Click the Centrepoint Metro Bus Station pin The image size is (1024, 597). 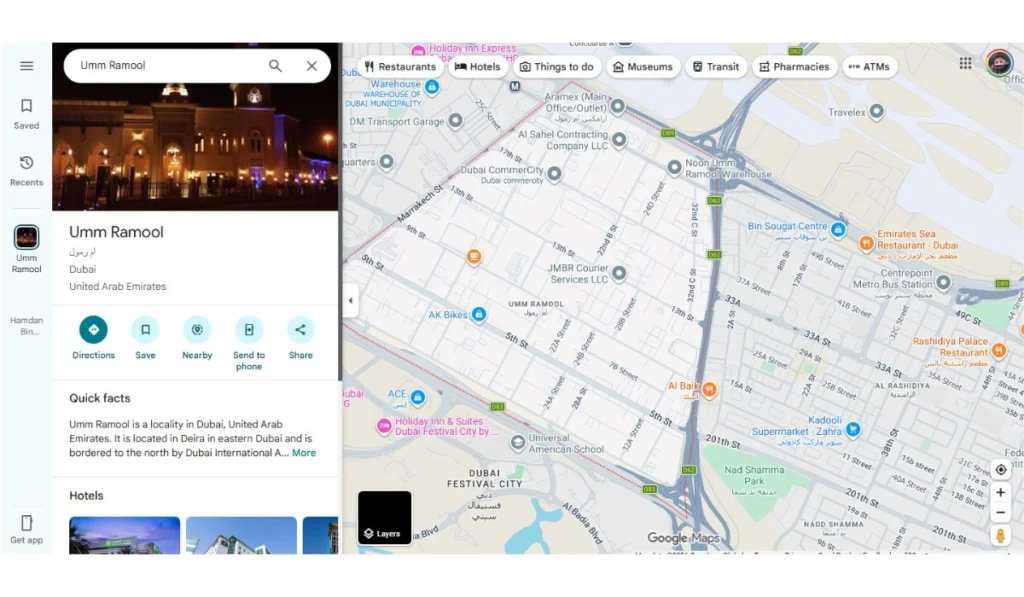[943, 282]
